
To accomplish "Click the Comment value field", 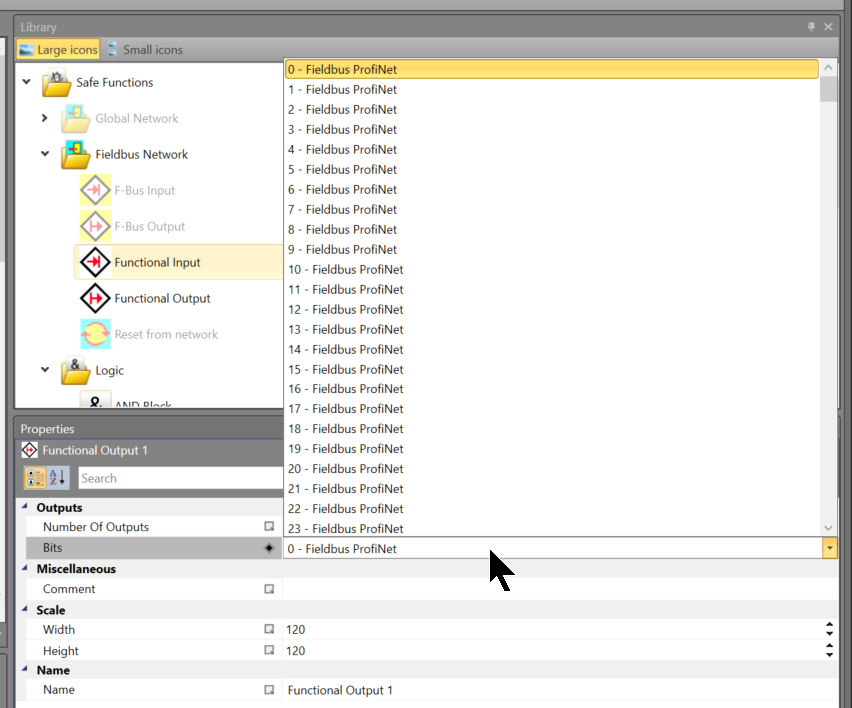I will (x=560, y=589).
